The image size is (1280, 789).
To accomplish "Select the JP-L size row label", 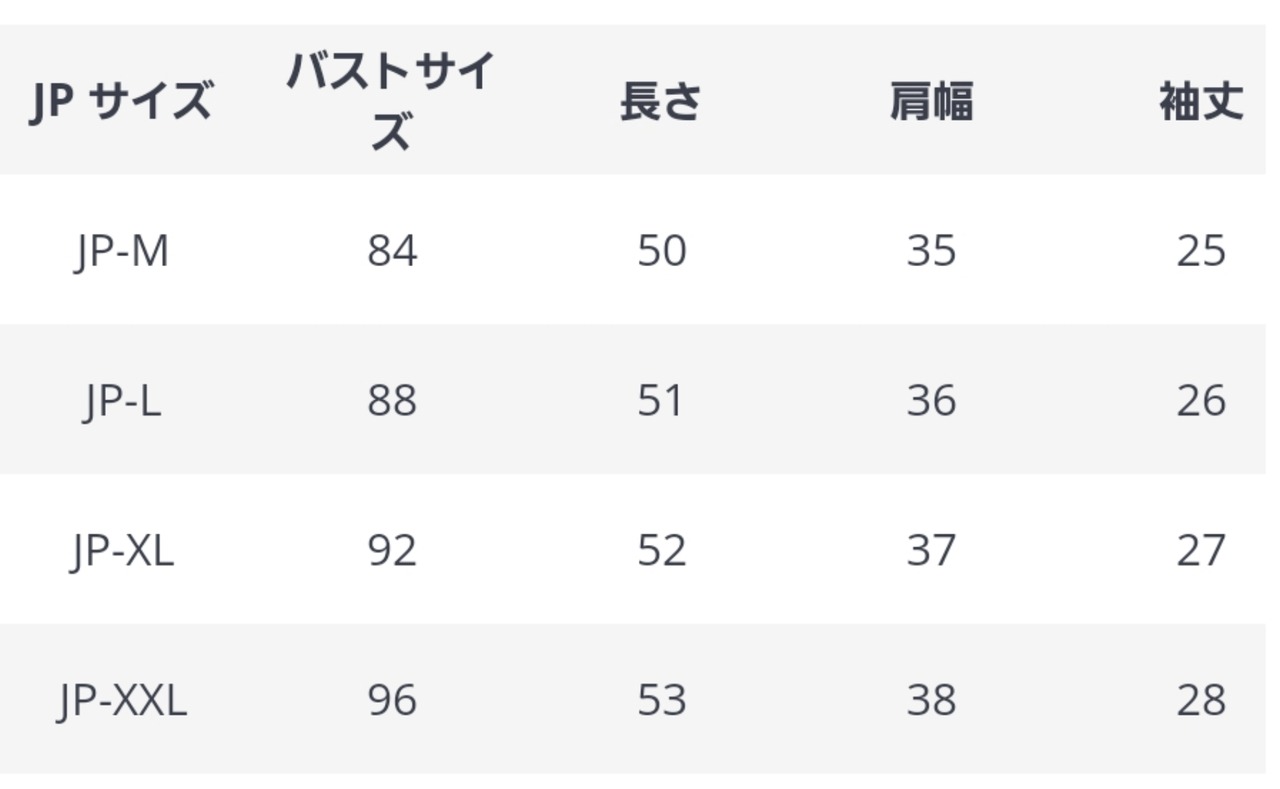I will point(121,400).
